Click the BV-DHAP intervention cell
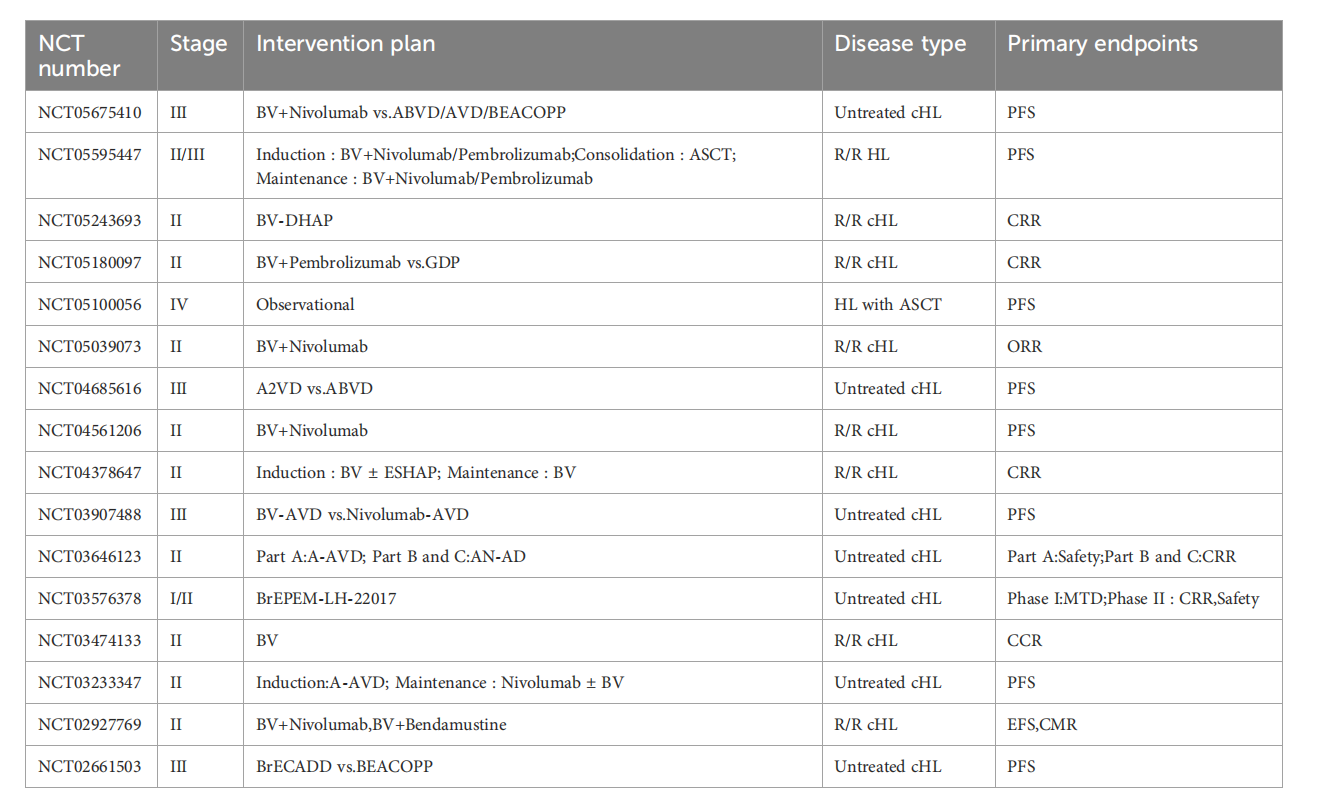The image size is (1323, 792). pyautogui.click(x=533, y=220)
